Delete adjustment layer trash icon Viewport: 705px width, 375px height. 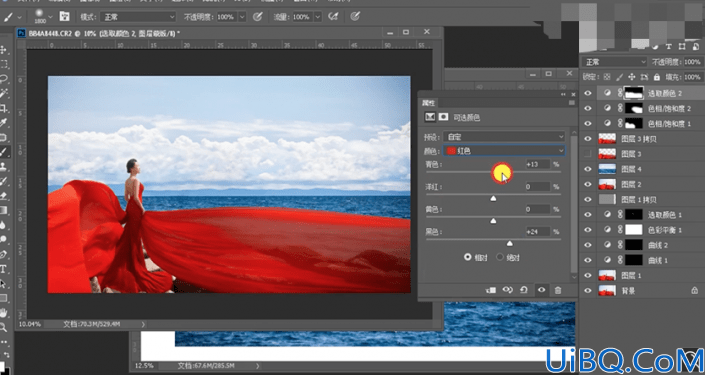point(558,290)
